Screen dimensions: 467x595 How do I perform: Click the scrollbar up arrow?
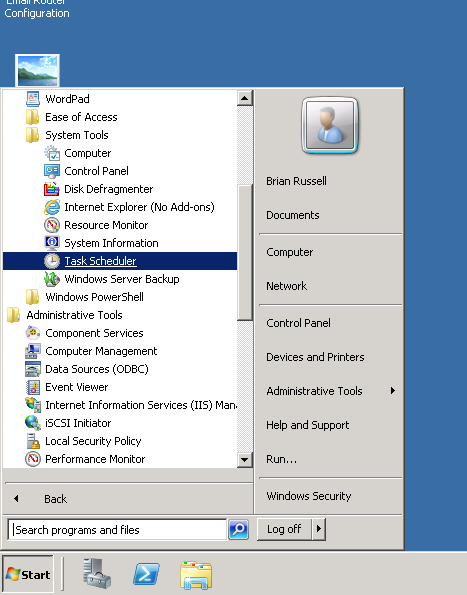(x=245, y=98)
